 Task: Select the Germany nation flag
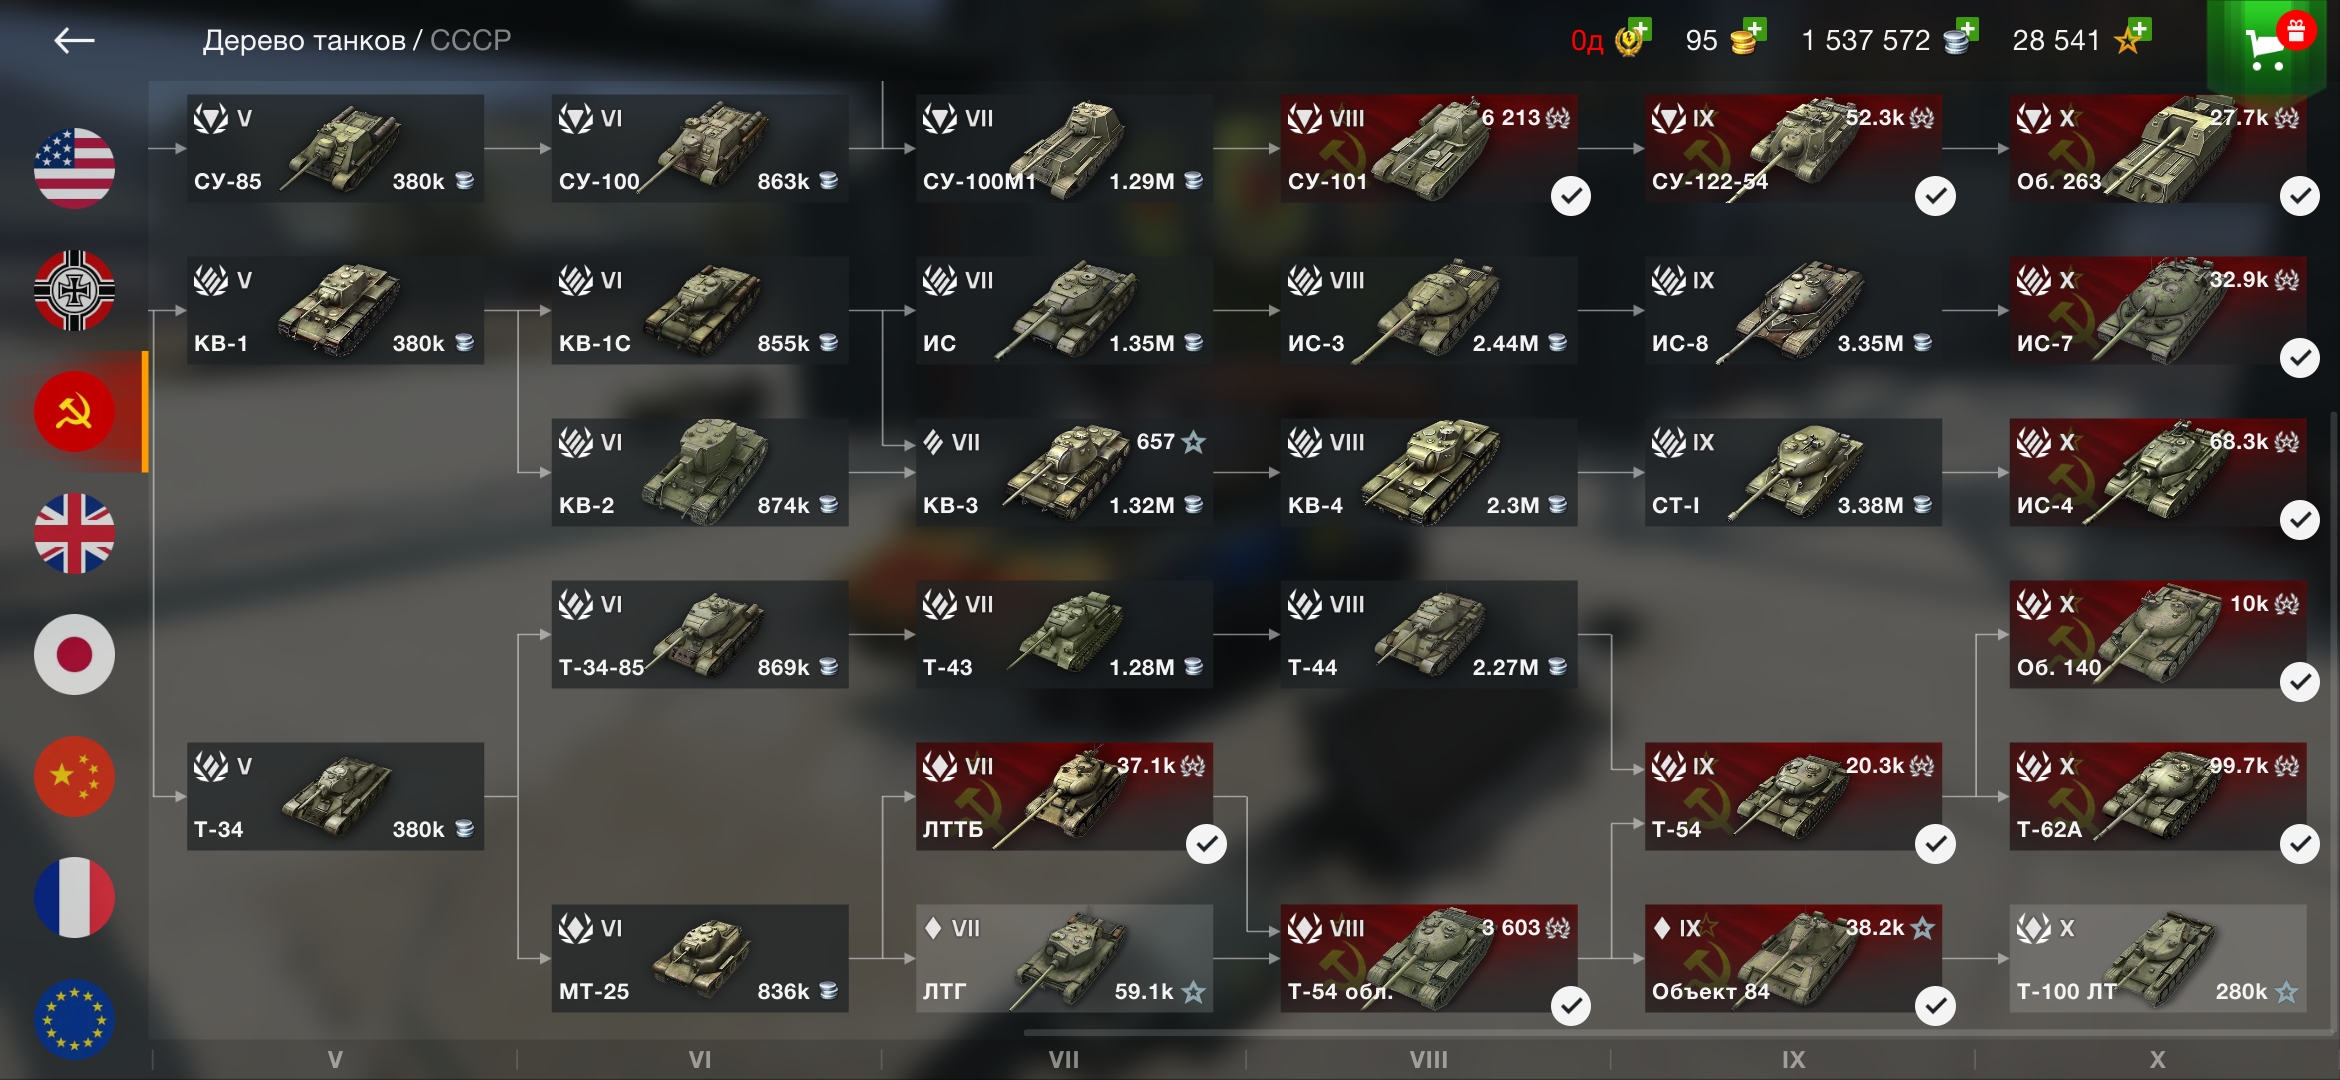tap(74, 290)
